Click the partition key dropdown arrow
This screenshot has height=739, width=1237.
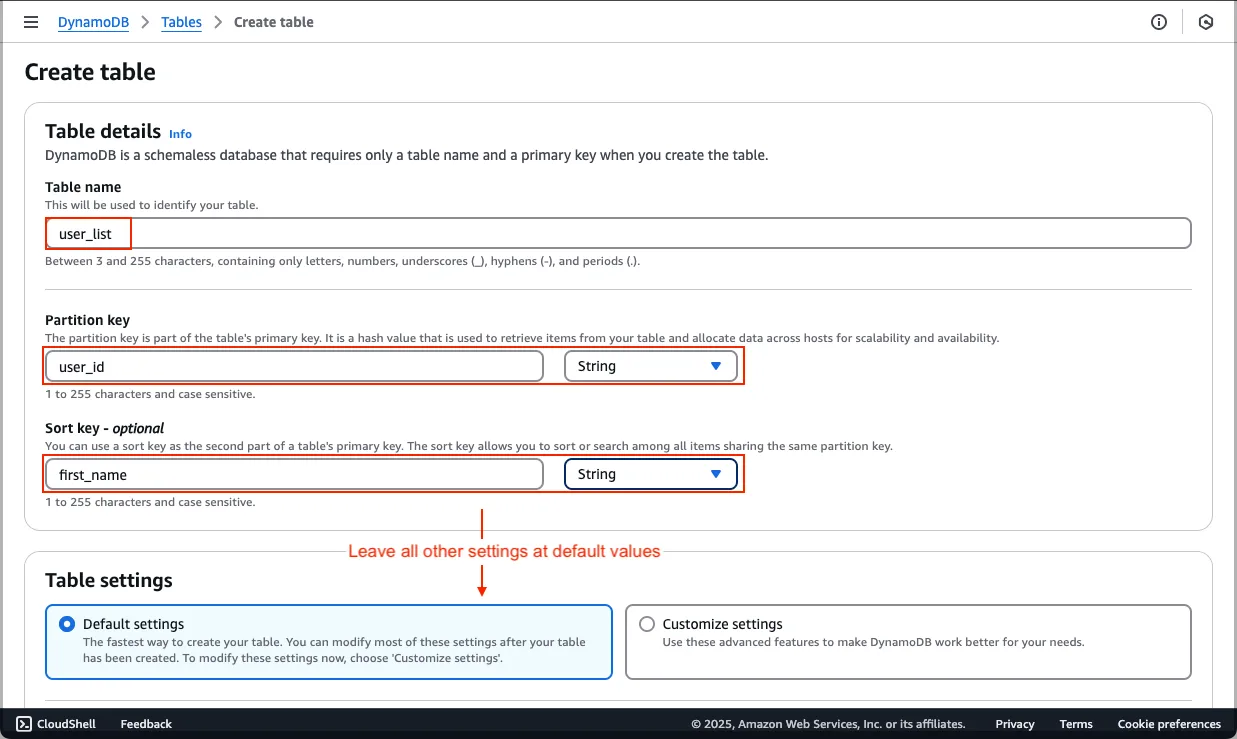point(715,366)
